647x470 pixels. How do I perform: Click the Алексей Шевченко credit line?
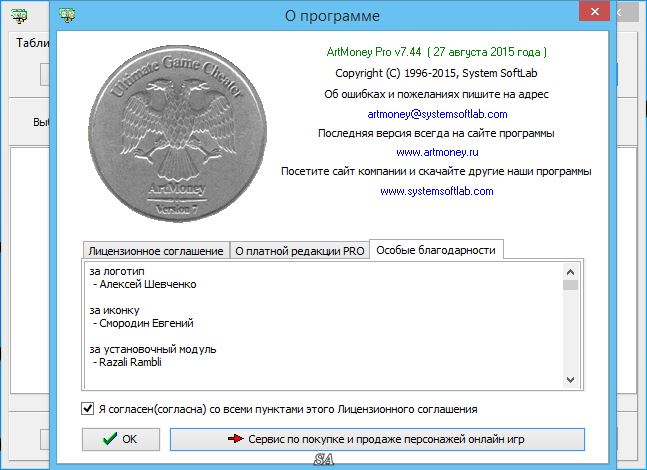click(x=144, y=284)
